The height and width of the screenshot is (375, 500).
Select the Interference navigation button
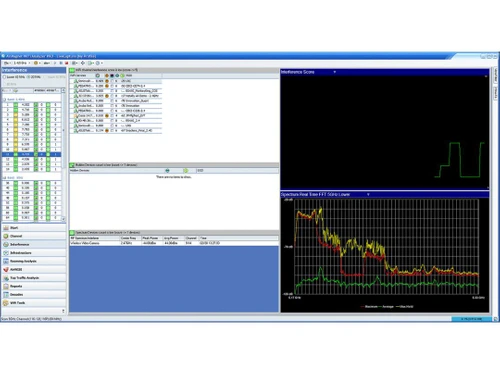coord(34,244)
